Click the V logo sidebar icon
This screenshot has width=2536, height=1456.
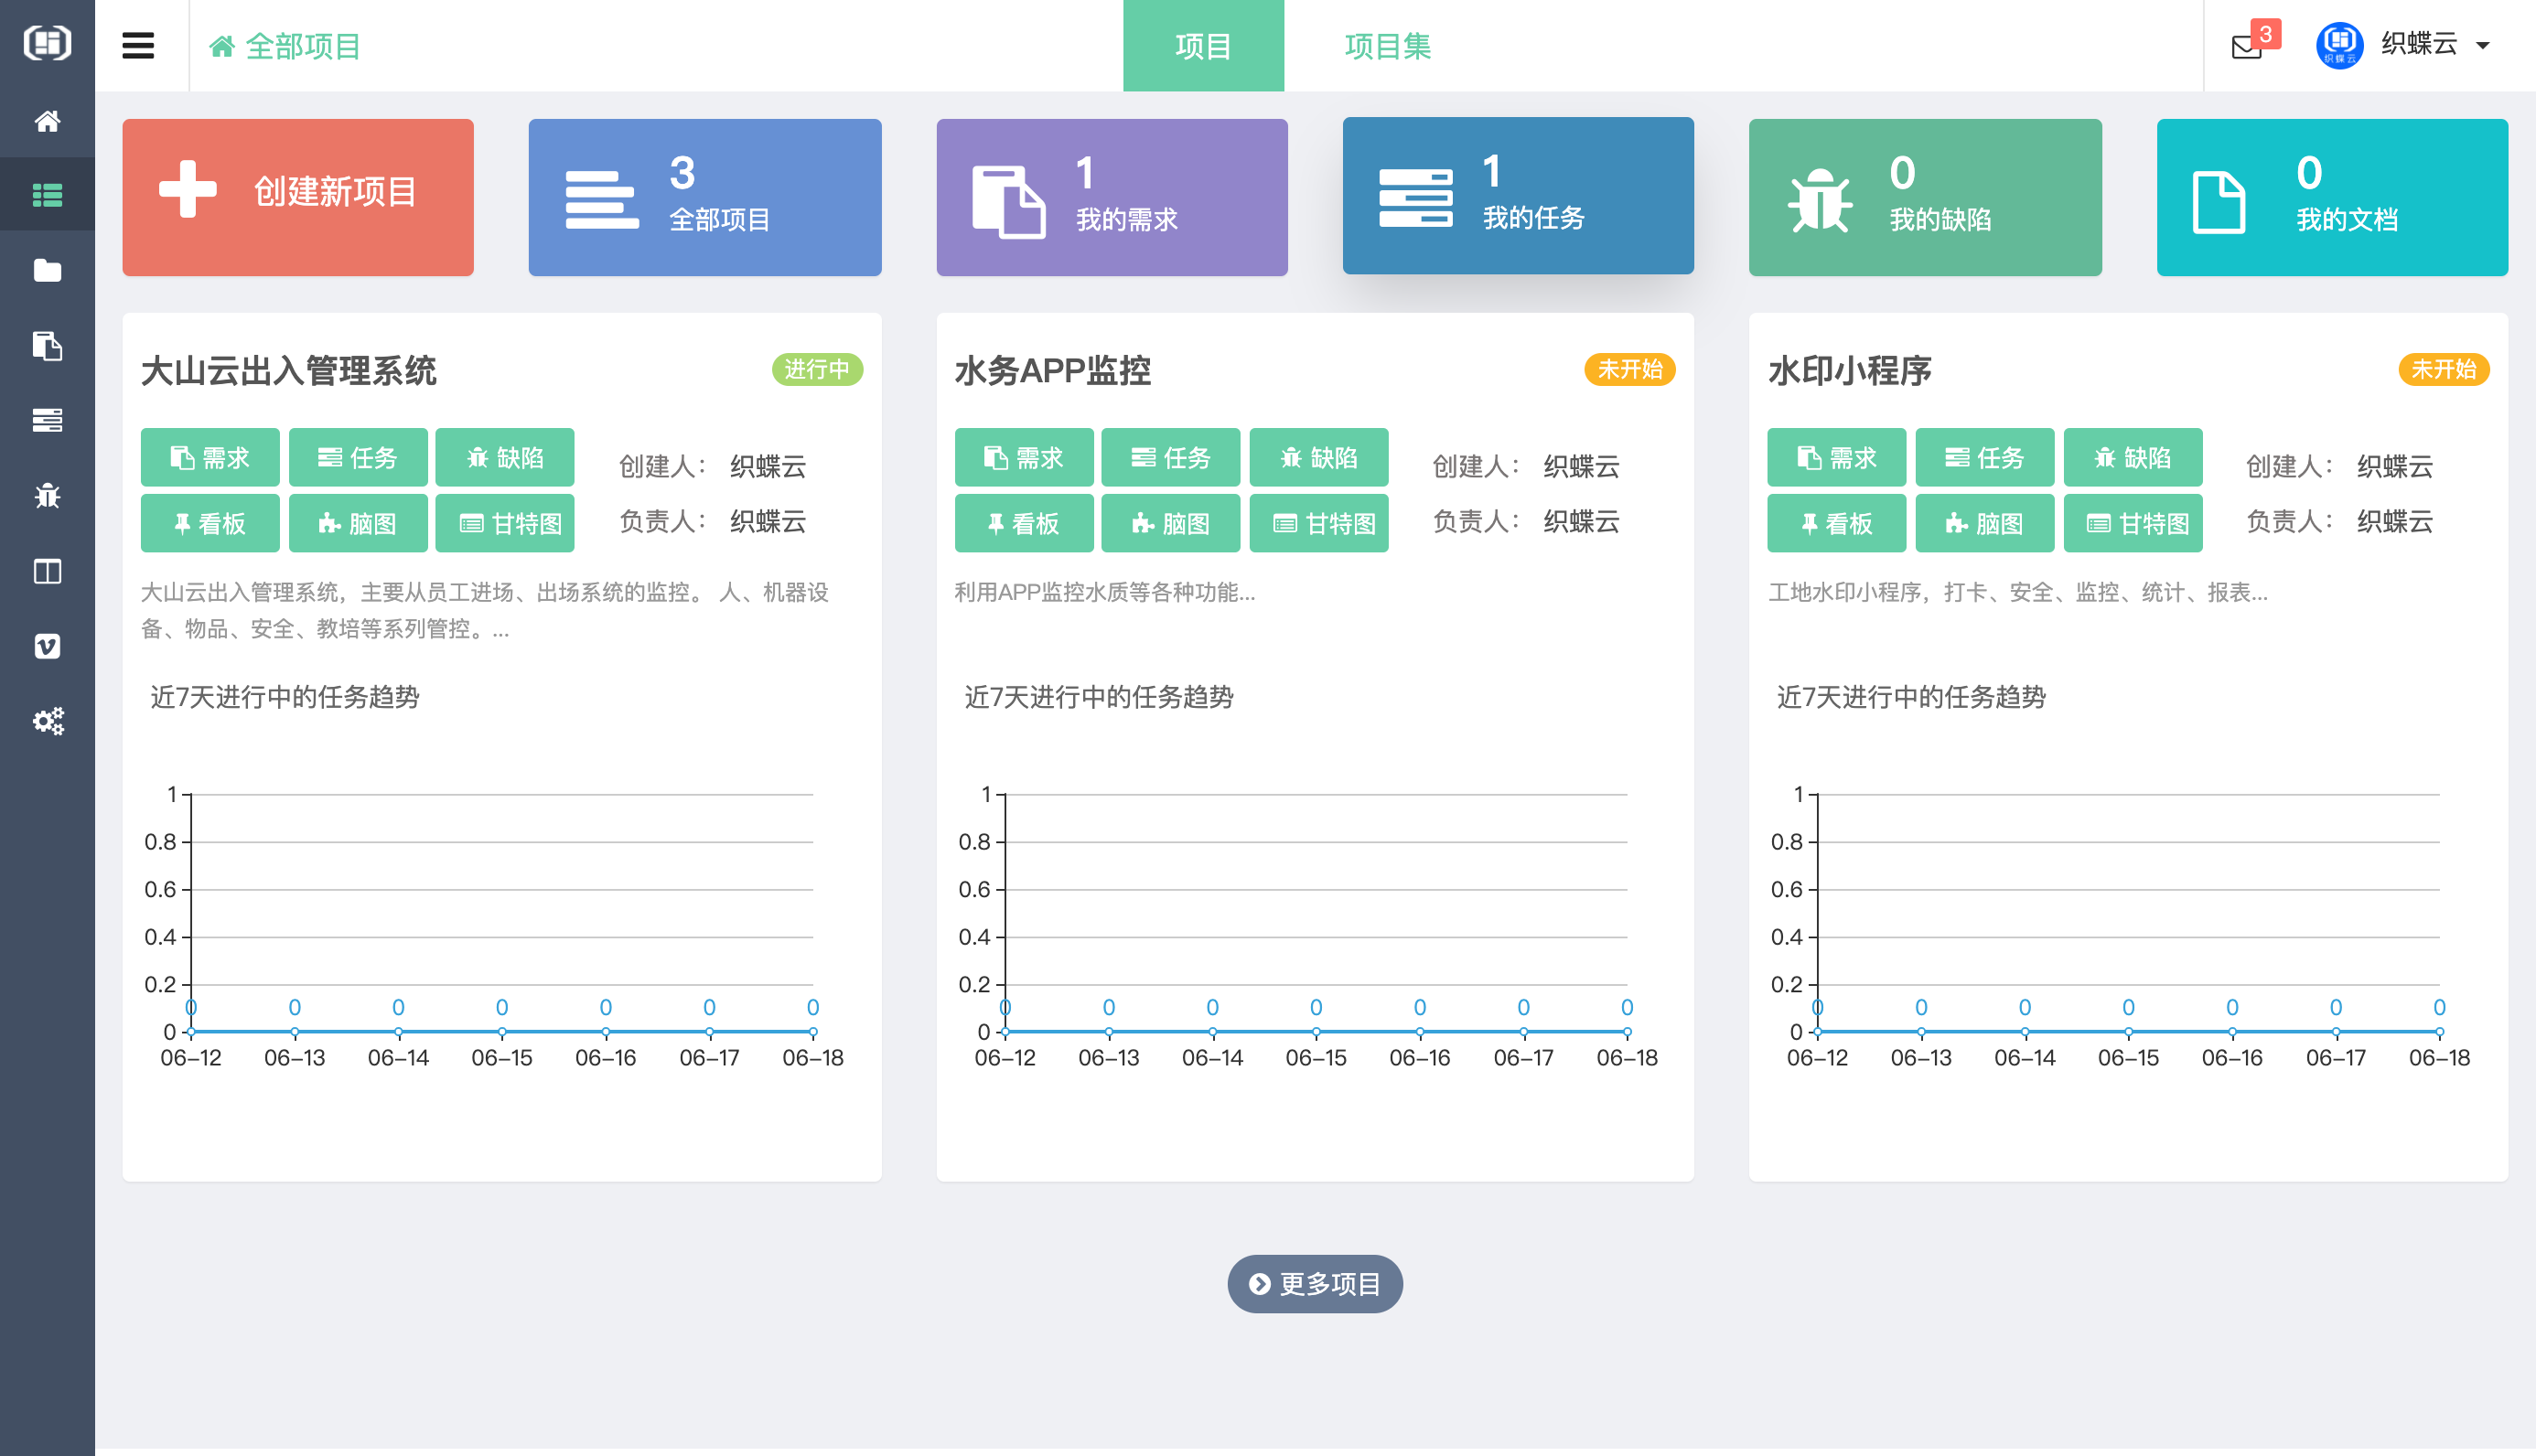click(x=47, y=646)
